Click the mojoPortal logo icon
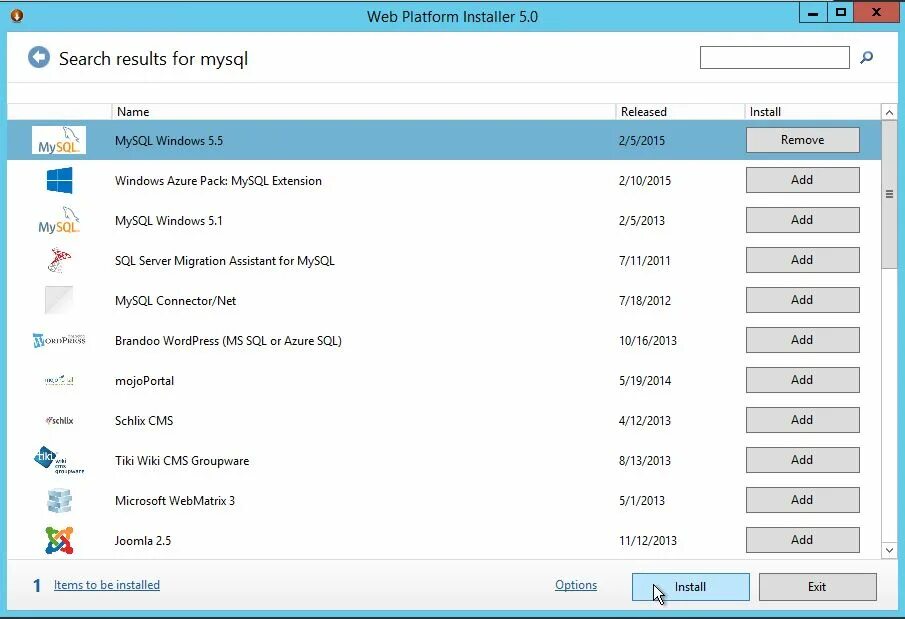 click(59, 380)
